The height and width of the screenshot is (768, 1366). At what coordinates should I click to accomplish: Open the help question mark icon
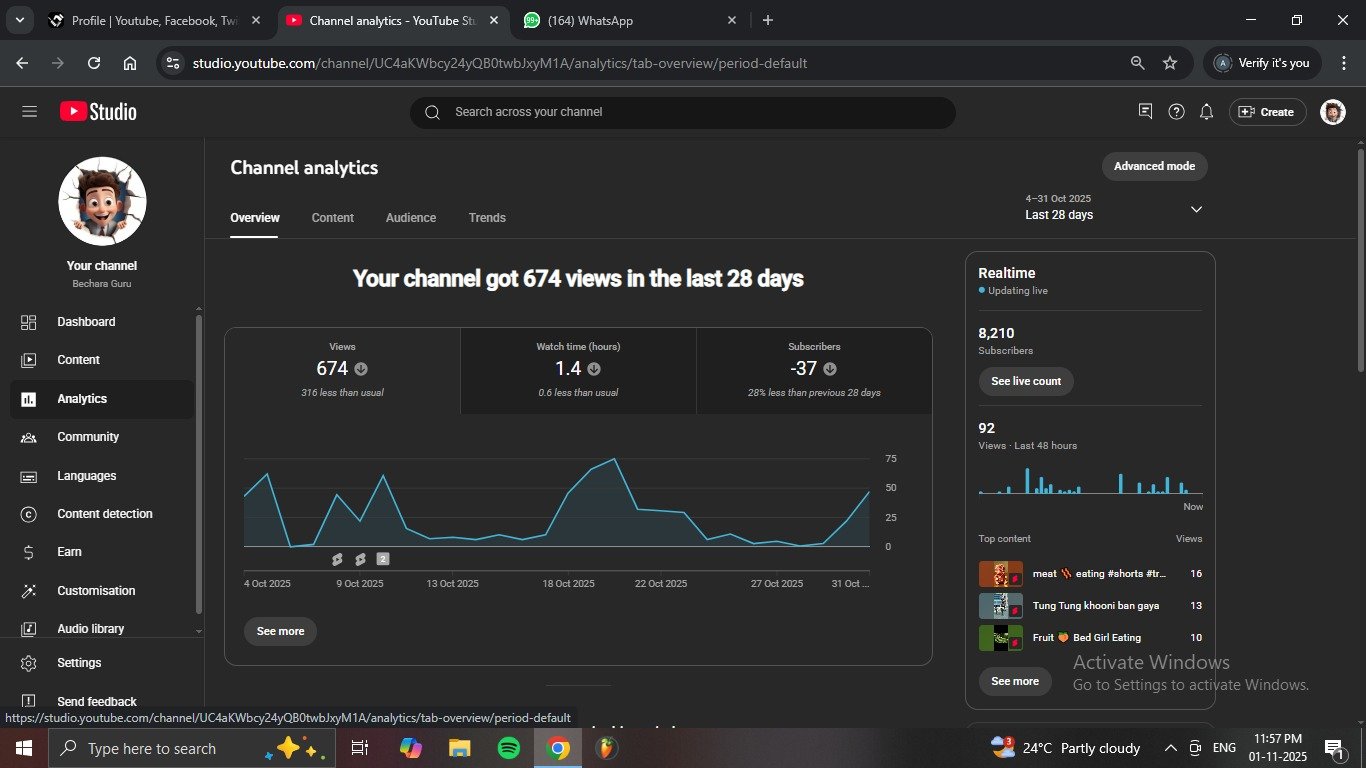point(1176,112)
